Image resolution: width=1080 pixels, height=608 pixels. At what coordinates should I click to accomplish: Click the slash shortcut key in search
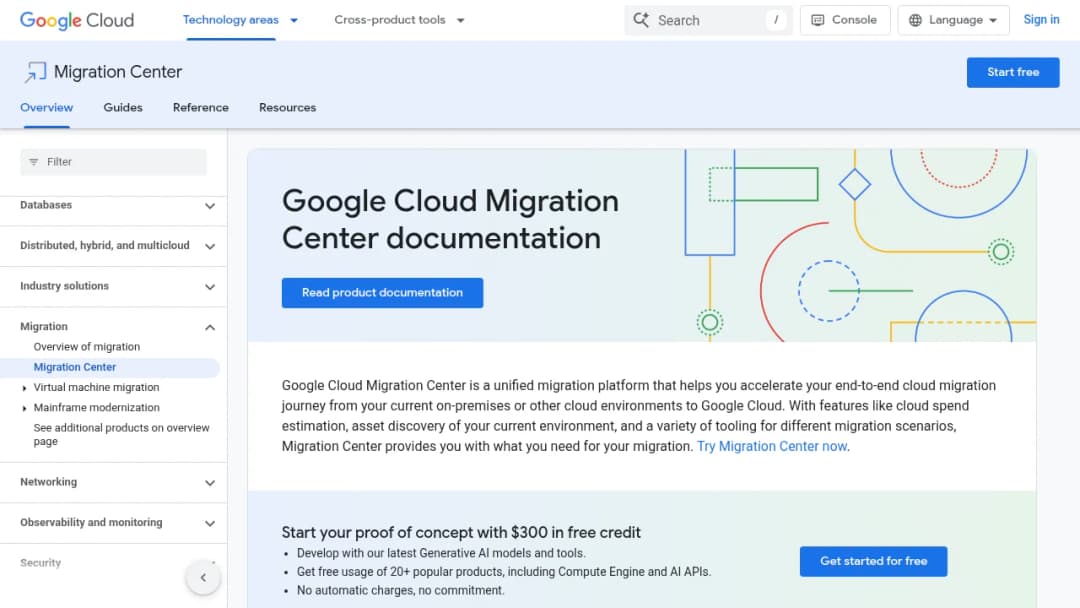click(776, 20)
